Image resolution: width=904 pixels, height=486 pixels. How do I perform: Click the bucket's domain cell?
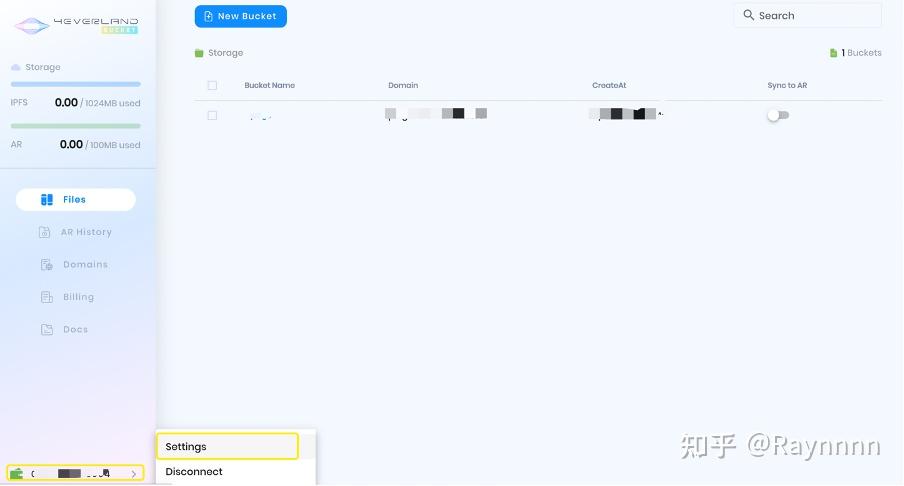pyautogui.click(x=436, y=114)
